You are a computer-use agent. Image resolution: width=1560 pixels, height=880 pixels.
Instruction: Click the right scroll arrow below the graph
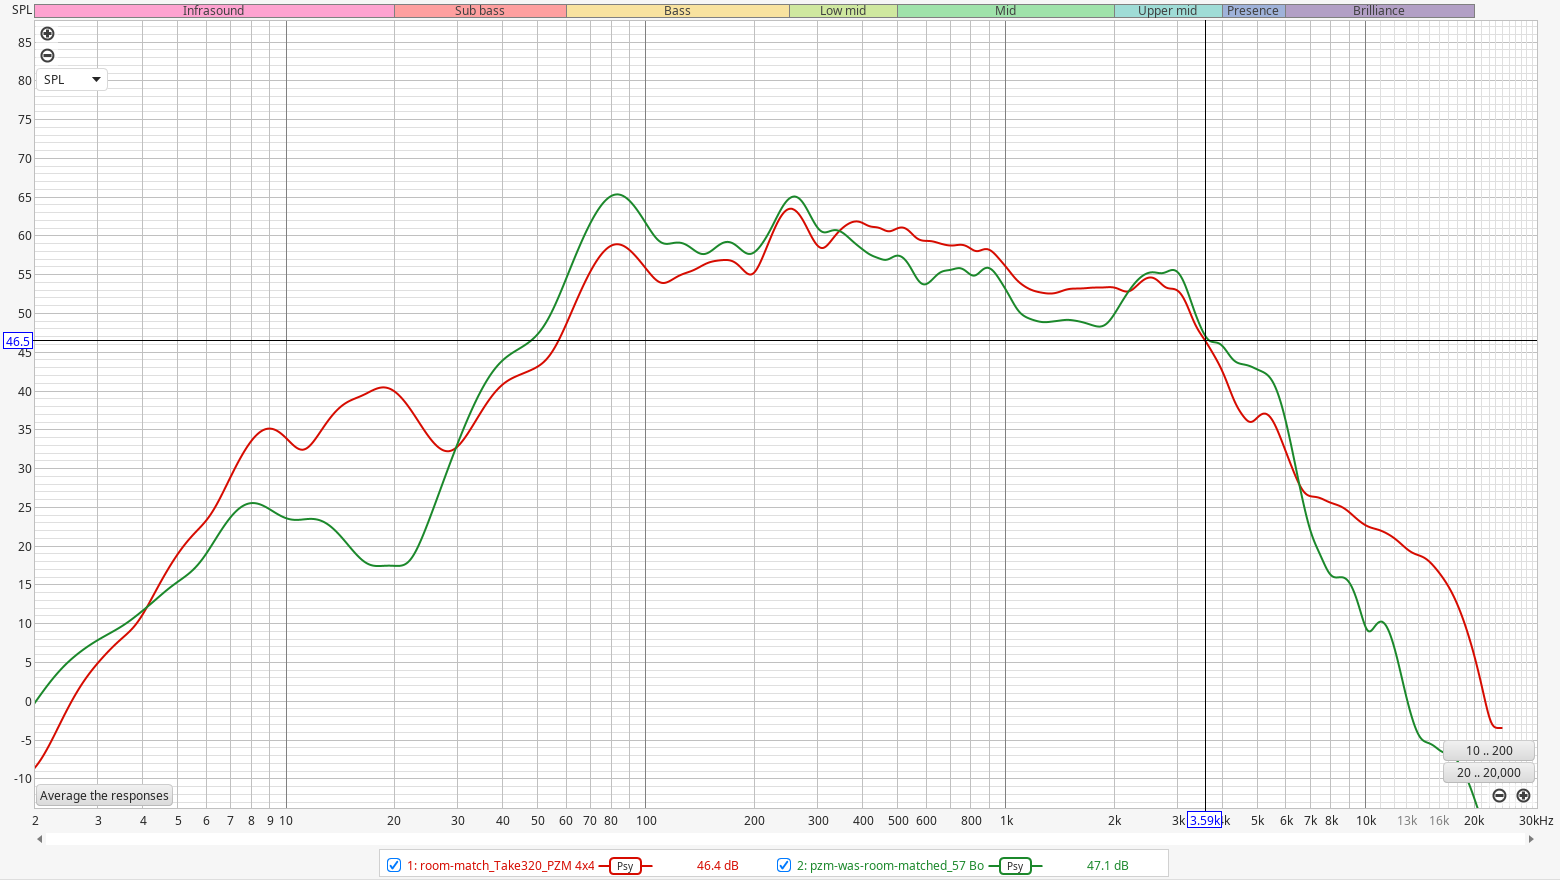coord(1531,839)
